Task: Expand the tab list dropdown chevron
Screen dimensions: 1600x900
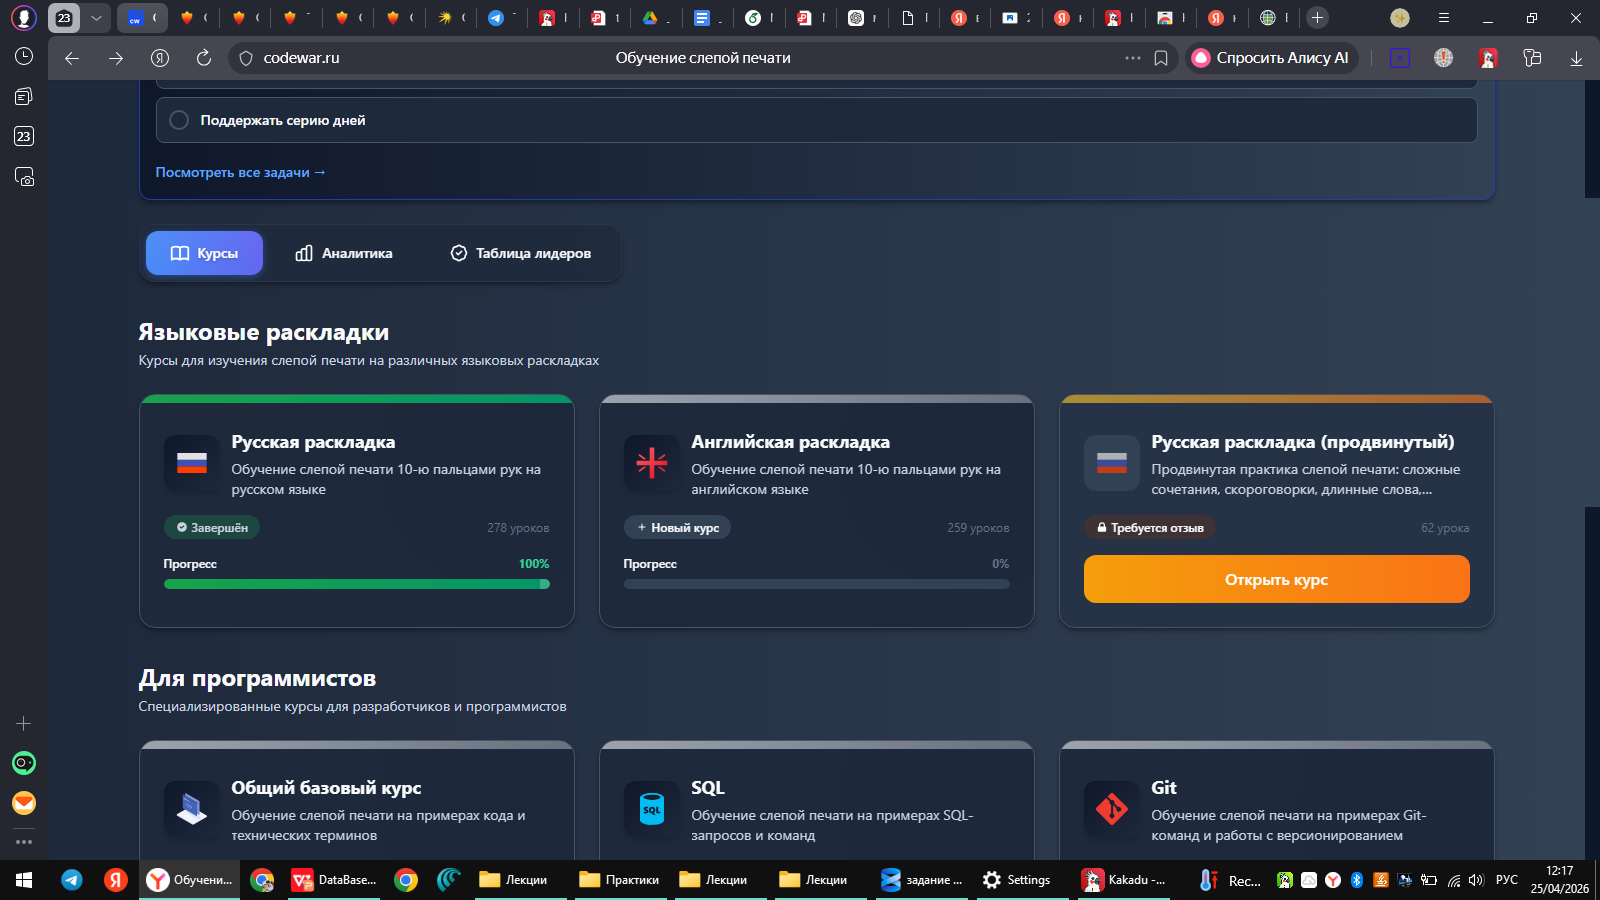Action: pyautogui.click(x=96, y=18)
